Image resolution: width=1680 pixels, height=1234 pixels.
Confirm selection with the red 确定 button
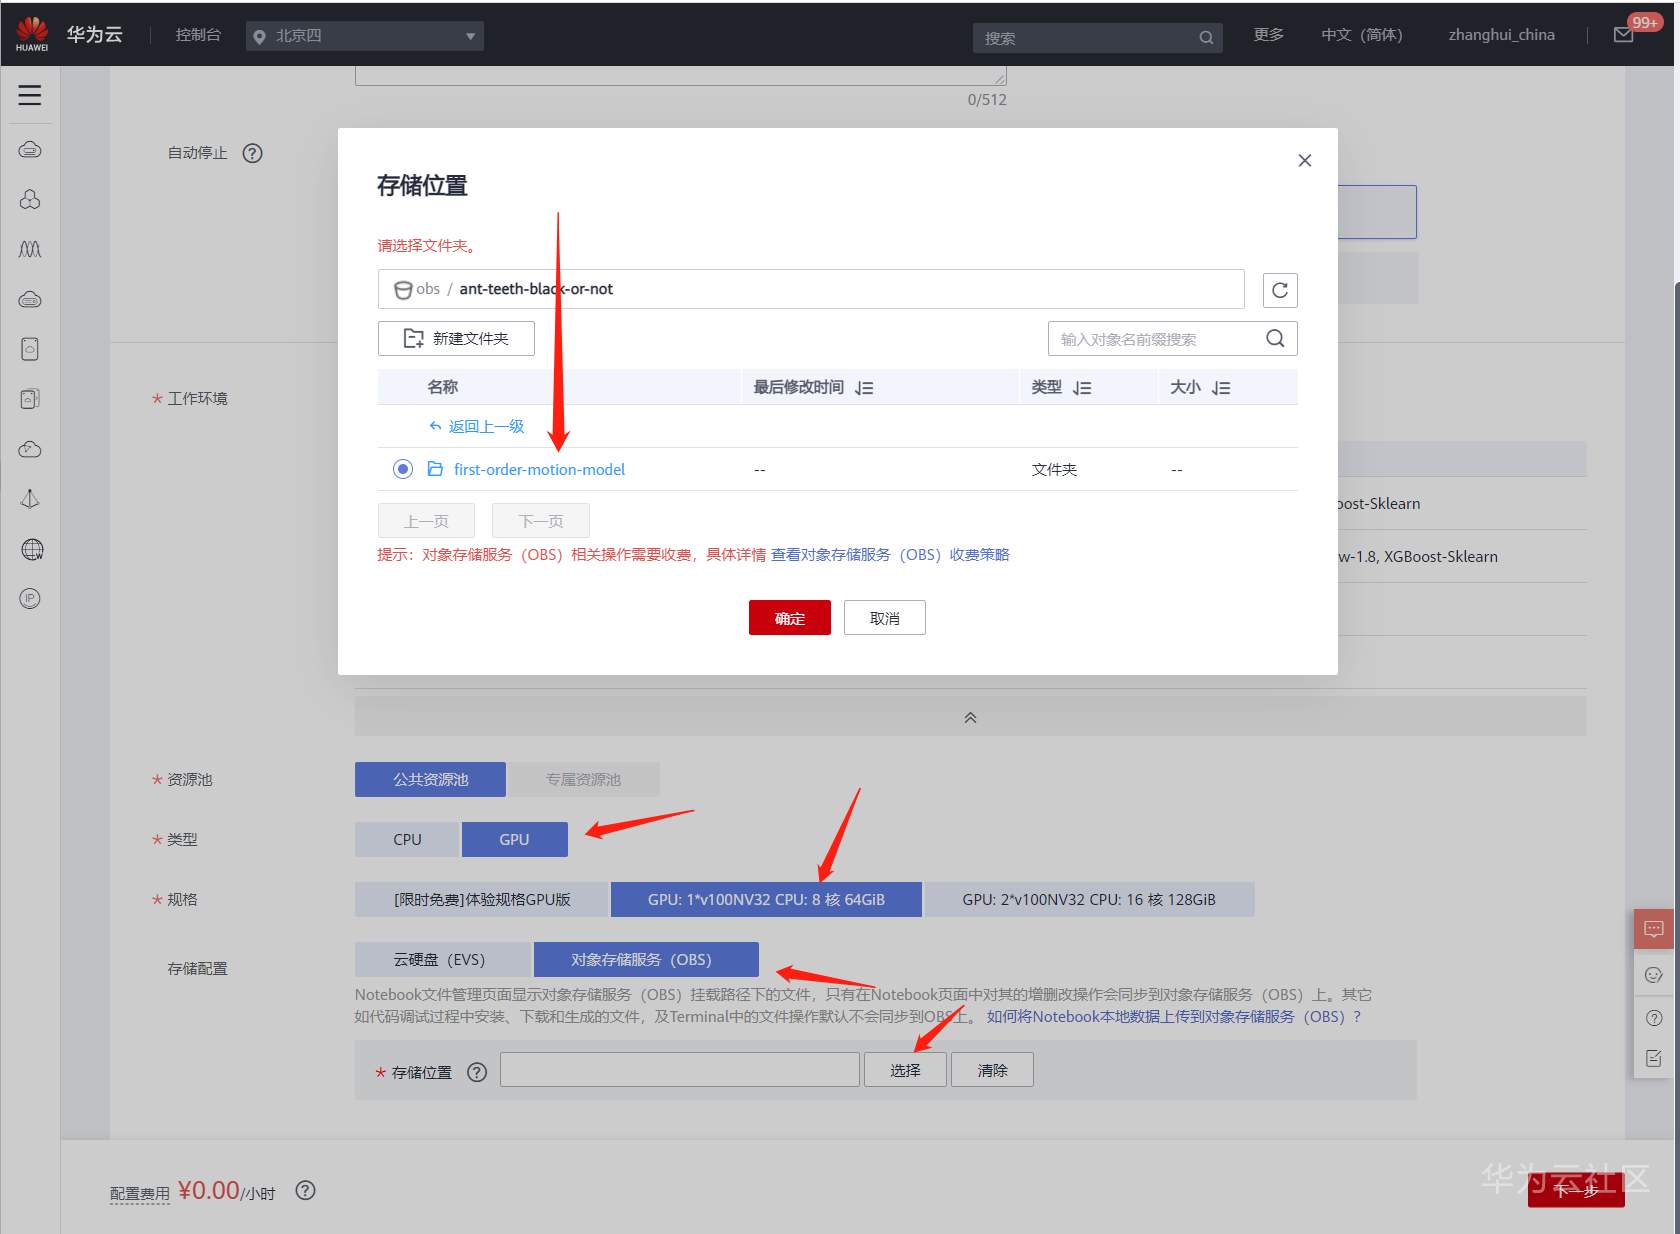(x=790, y=618)
